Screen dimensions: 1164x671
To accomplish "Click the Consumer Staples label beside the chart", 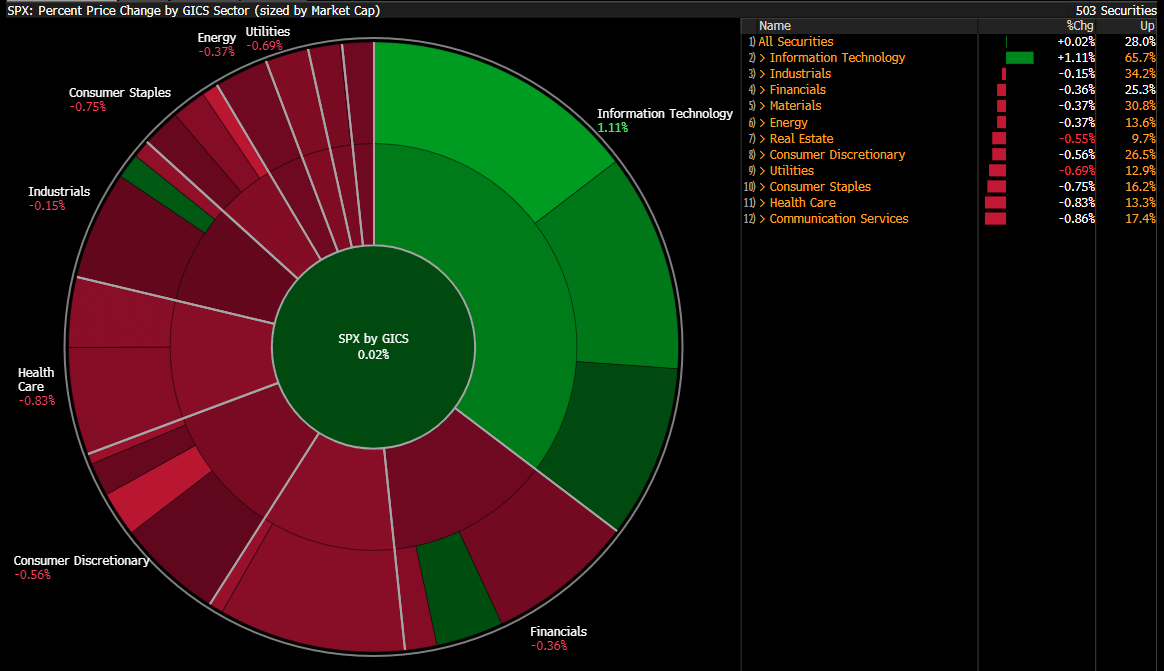I will pos(119,93).
